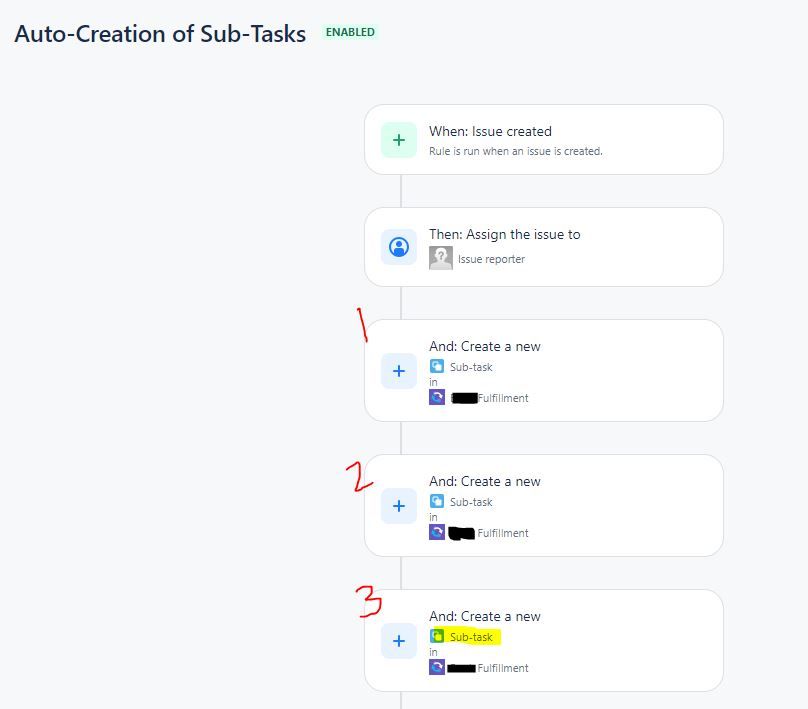The image size is (808, 709).
Task: Click the Issue reporter avatar thumbnail
Action: pyautogui.click(x=440, y=258)
